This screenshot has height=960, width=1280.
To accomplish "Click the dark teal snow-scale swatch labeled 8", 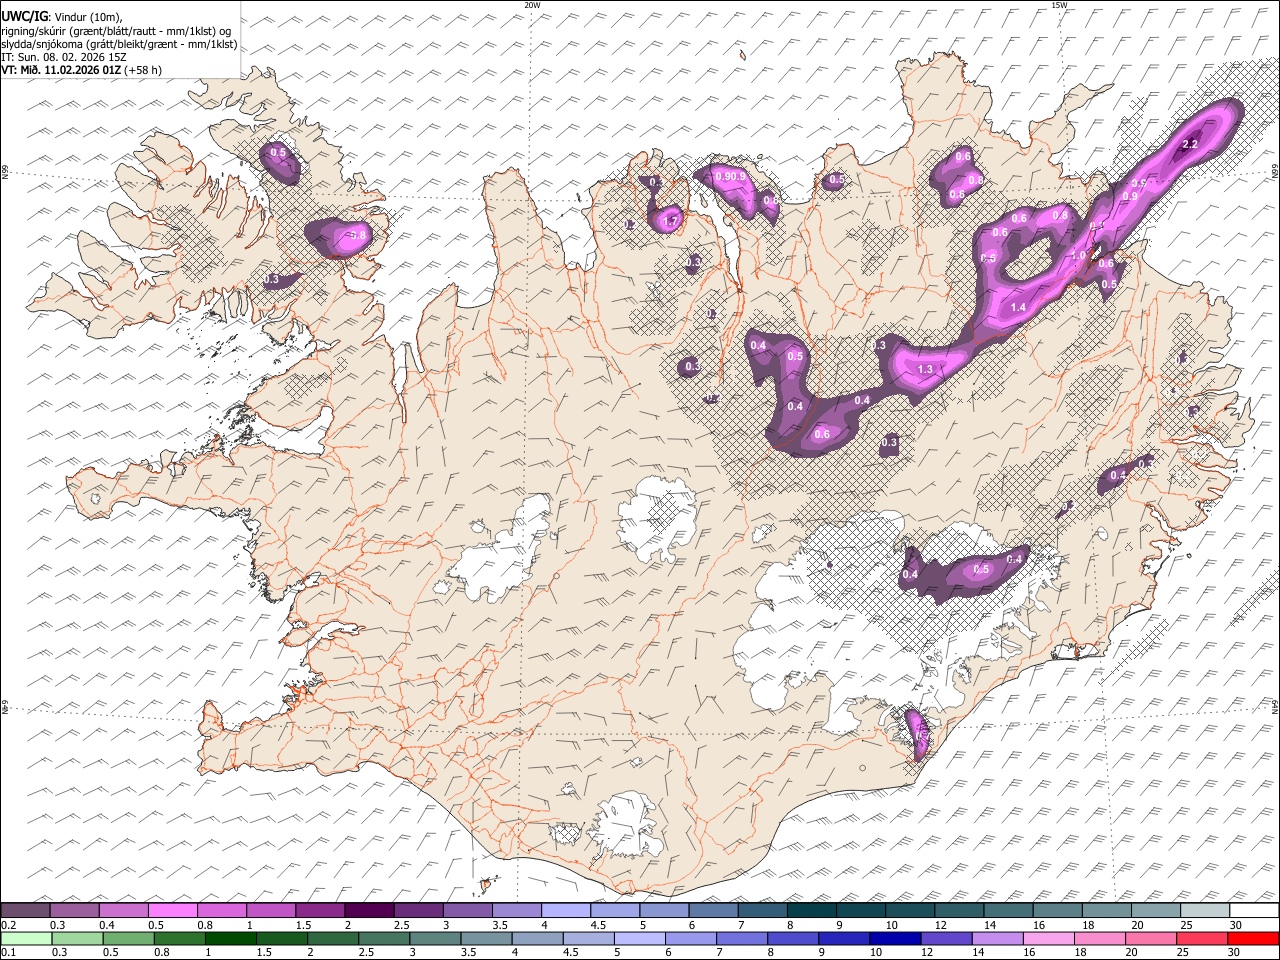I will (811, 910).
